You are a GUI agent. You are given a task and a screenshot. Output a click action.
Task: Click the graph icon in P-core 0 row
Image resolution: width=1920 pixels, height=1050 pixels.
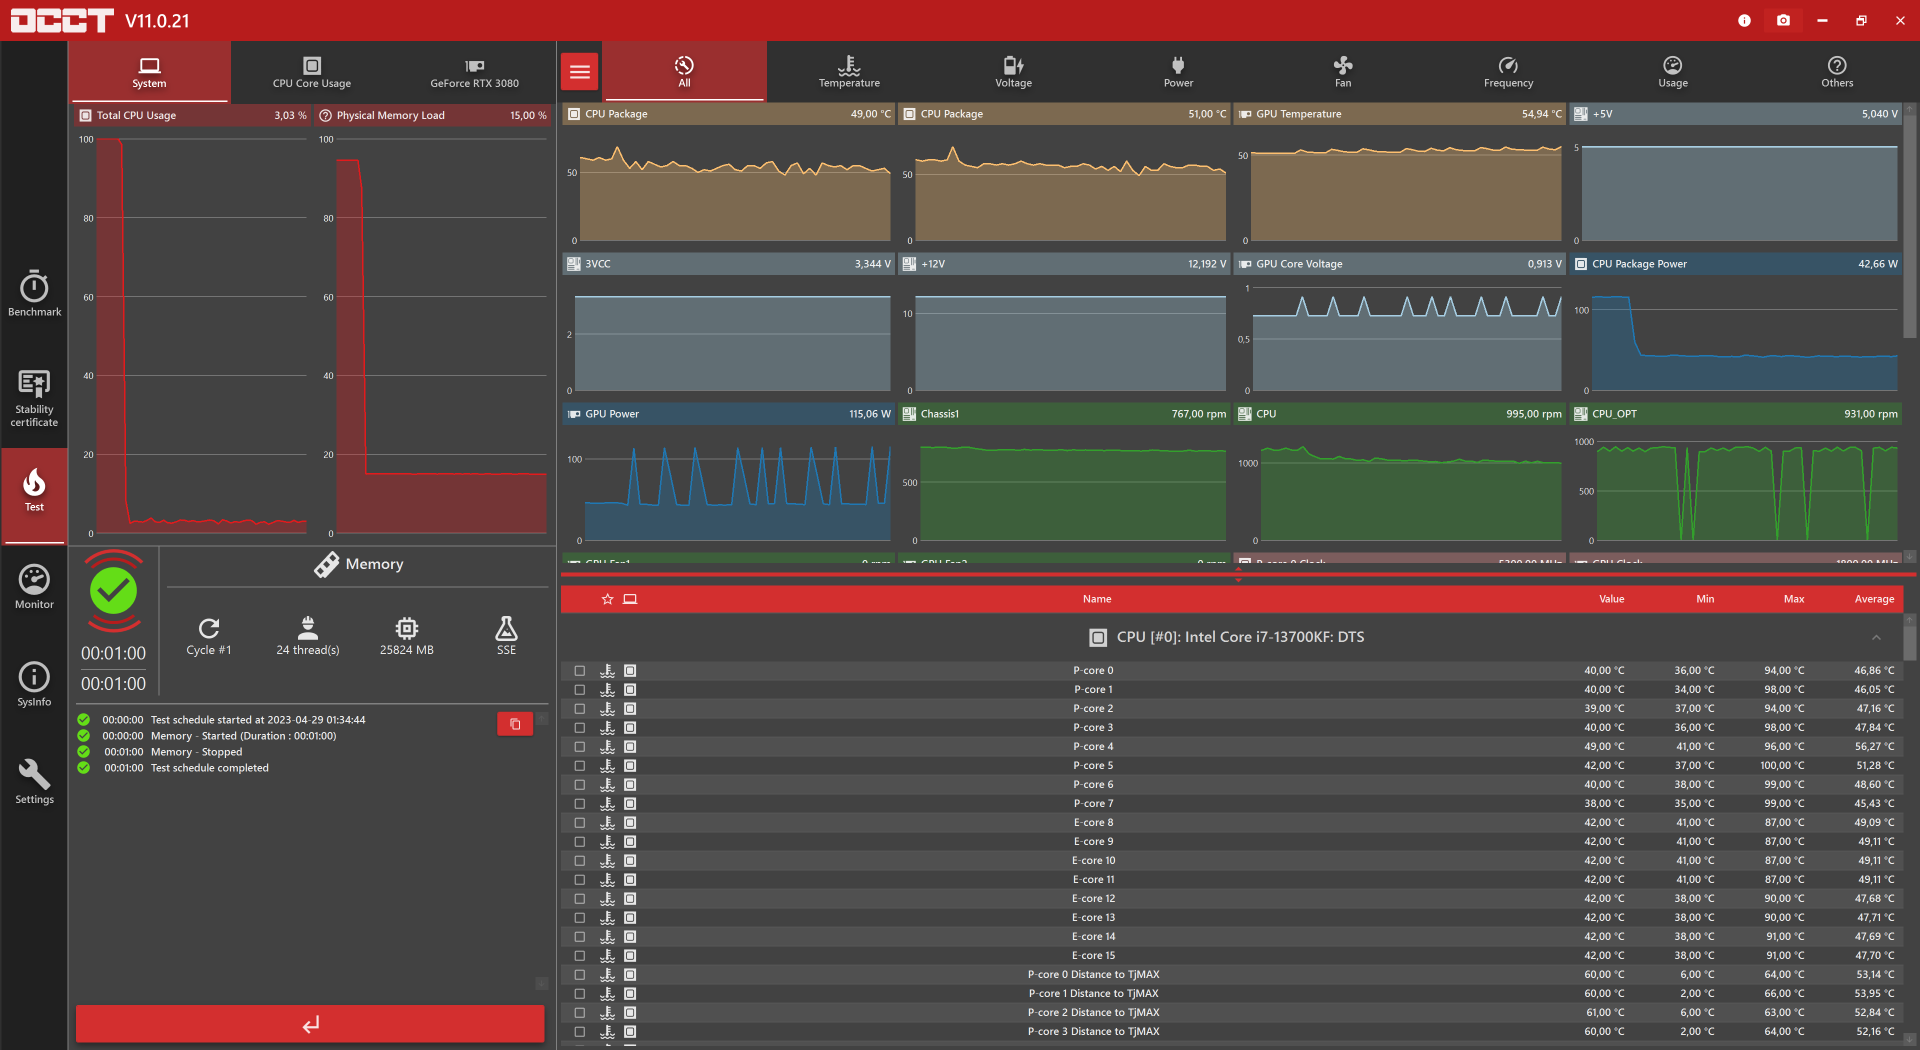click(x=607, y=671)
